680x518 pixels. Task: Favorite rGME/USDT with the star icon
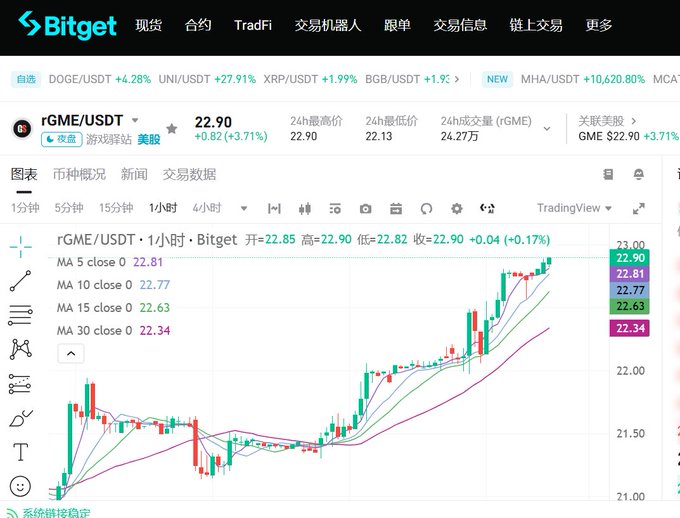pos(172,128)
